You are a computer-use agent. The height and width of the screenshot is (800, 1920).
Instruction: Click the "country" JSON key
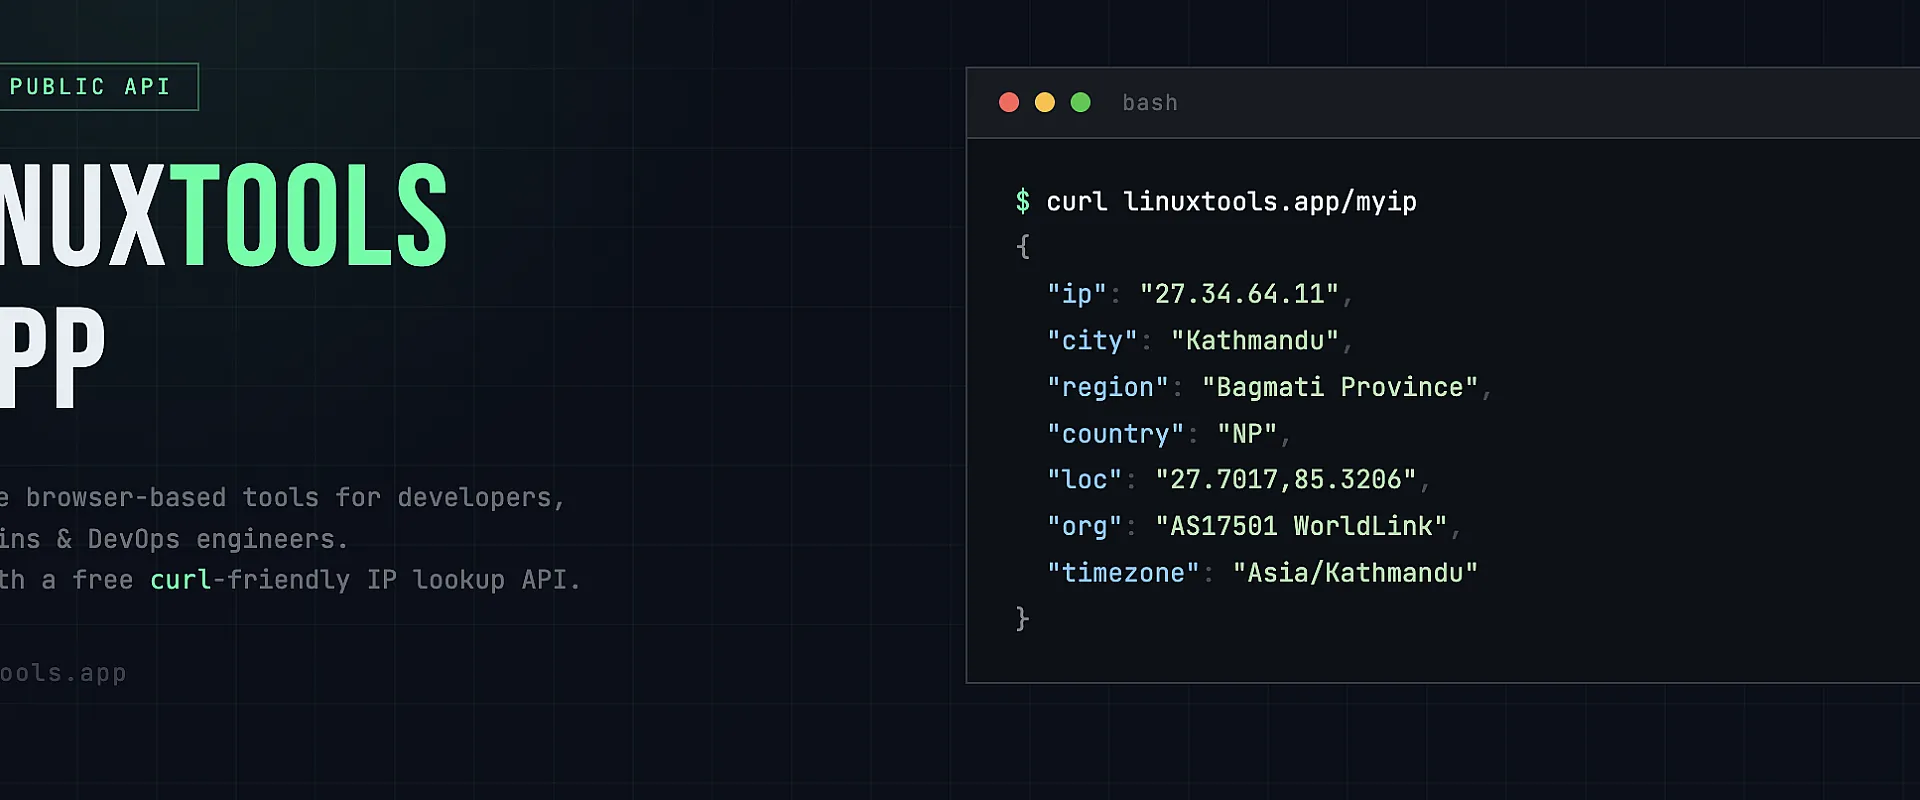[1115, 434]
